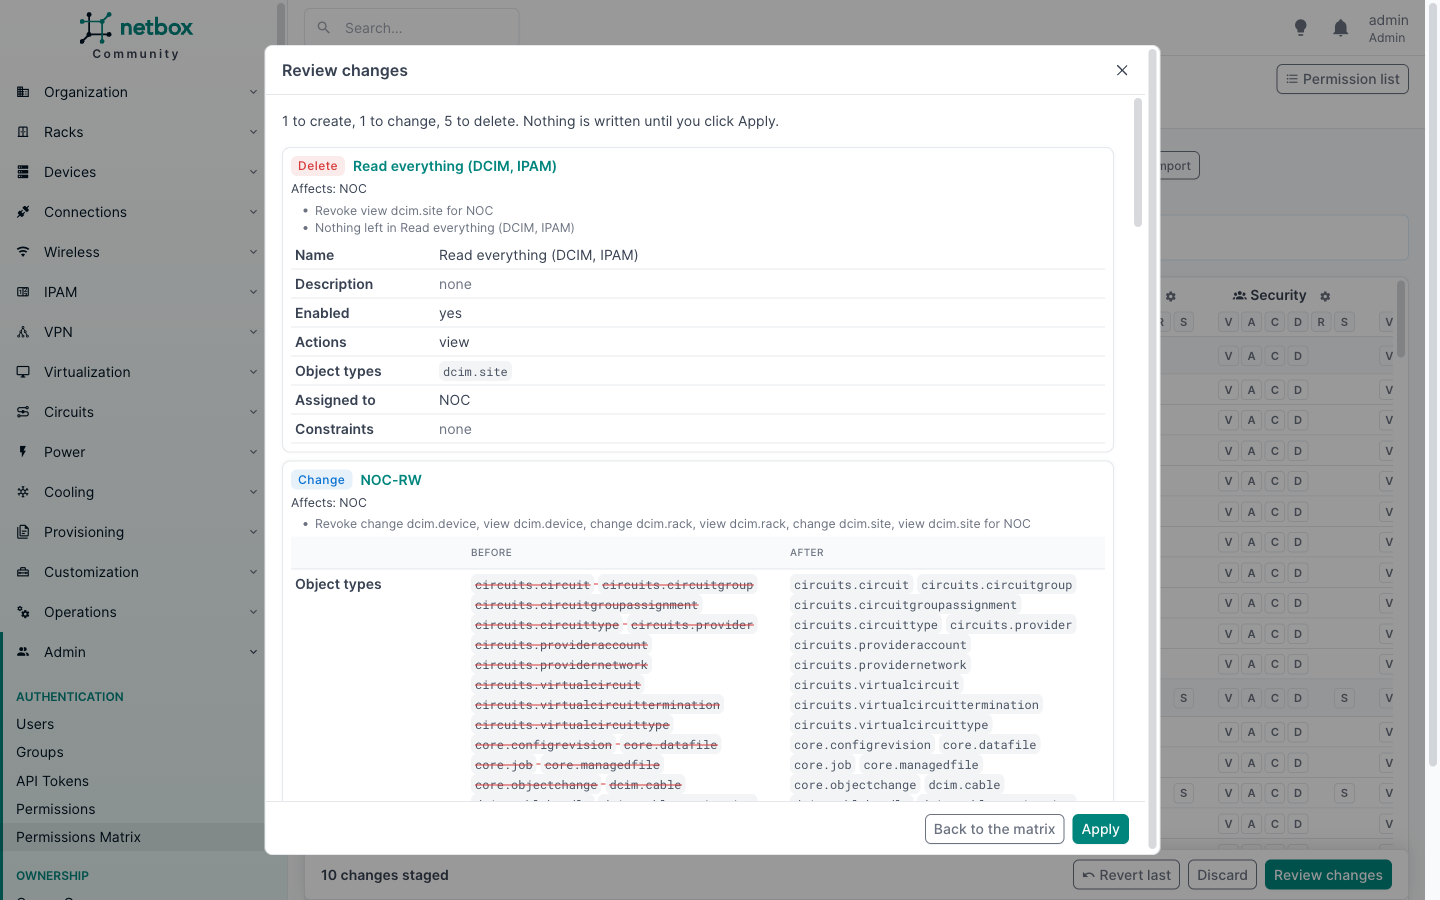The image size is (1440, 900).
Task: Click the Connections icon in sidebar
Action: (23, 212)
